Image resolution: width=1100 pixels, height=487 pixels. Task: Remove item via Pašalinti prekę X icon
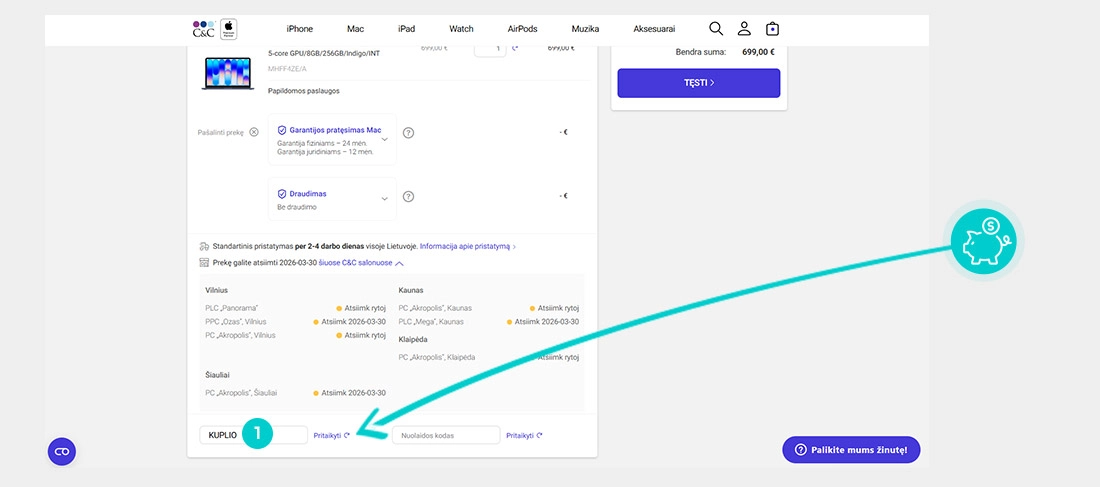coord(254,132)
